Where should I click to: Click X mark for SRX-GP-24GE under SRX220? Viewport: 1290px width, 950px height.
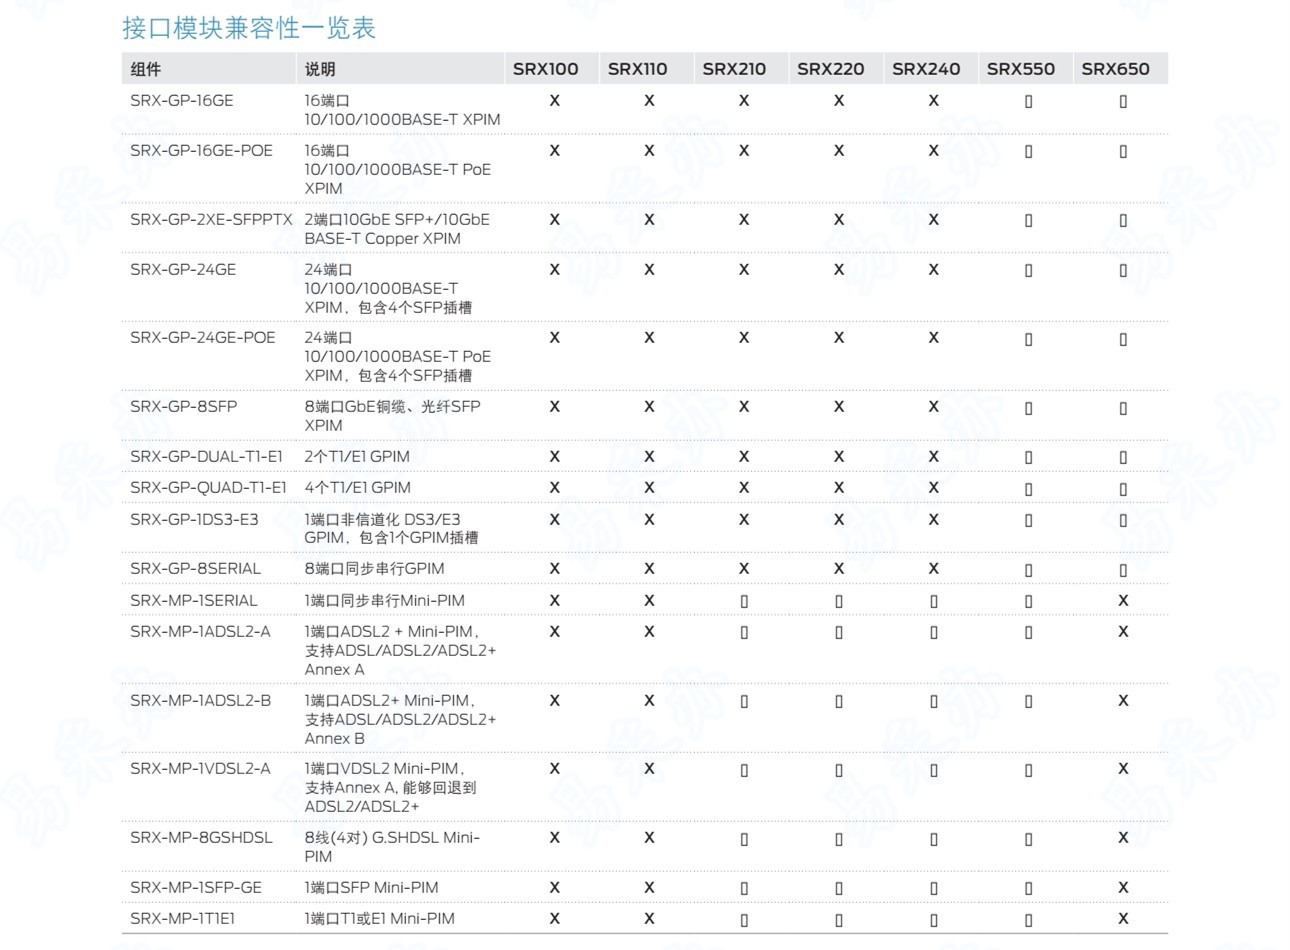pos(838,270)
